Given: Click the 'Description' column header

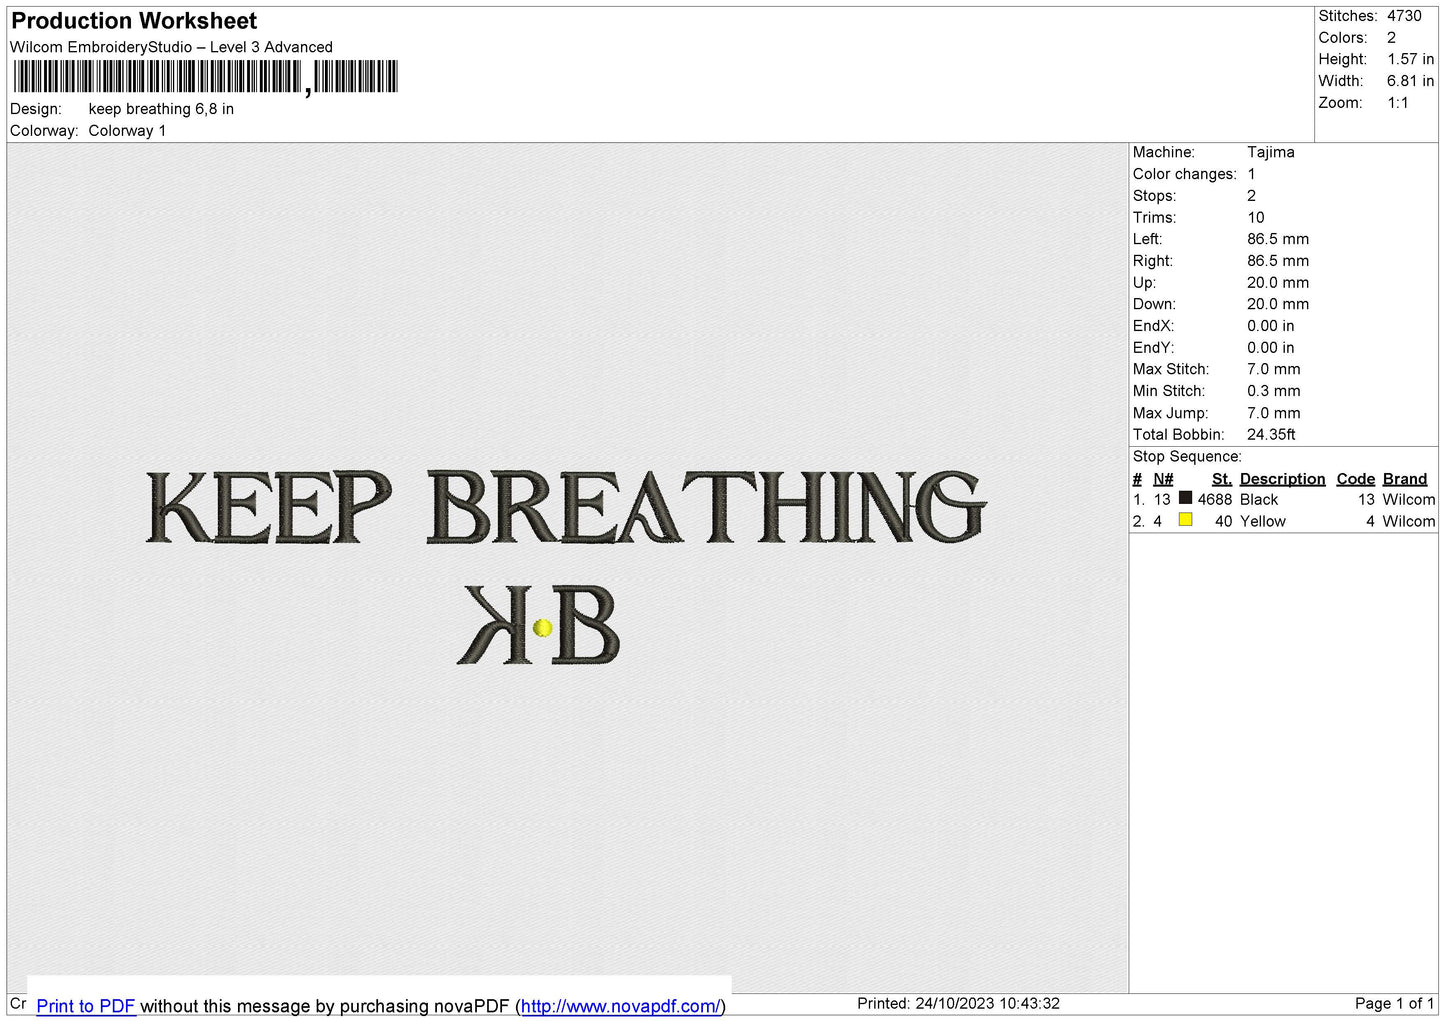Looking at the screenshot, I should pos(1282,479).
